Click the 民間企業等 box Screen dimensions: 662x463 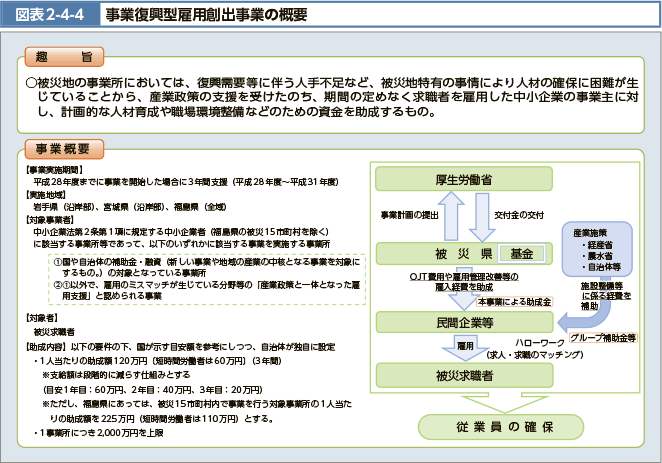click(x=463, y=323)
